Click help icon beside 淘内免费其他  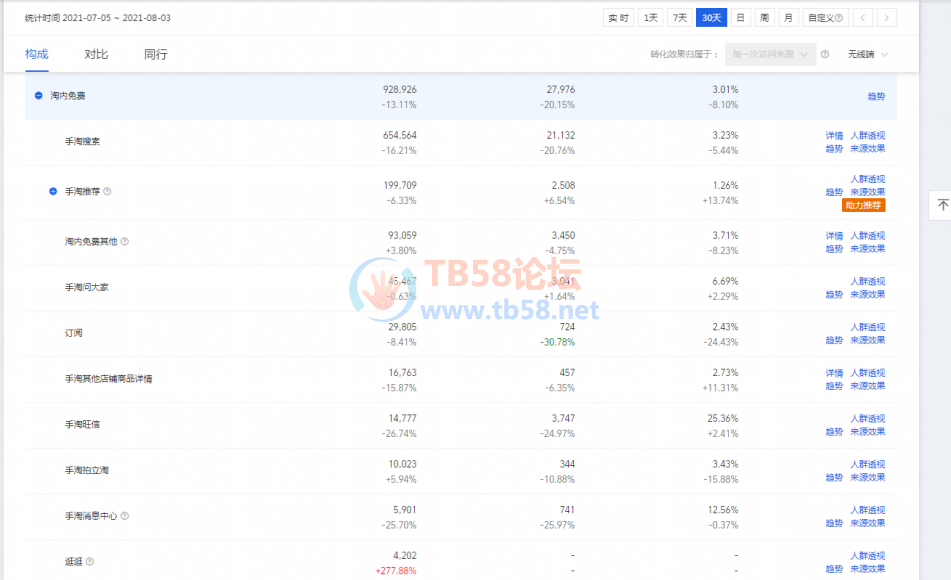click(125, 241)
